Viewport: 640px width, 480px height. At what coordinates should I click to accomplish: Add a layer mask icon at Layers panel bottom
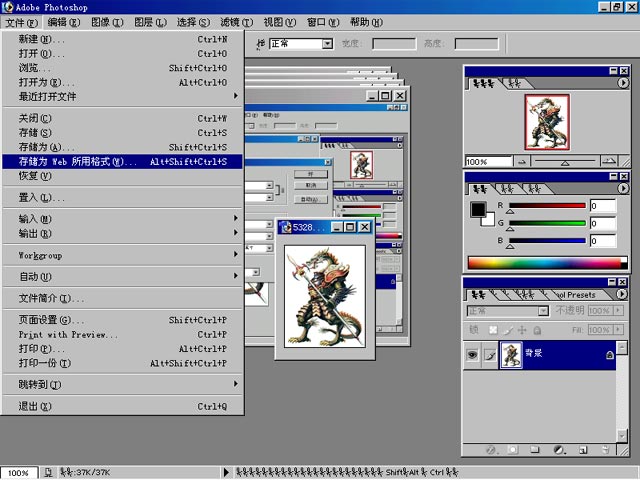tap(513, 450)
